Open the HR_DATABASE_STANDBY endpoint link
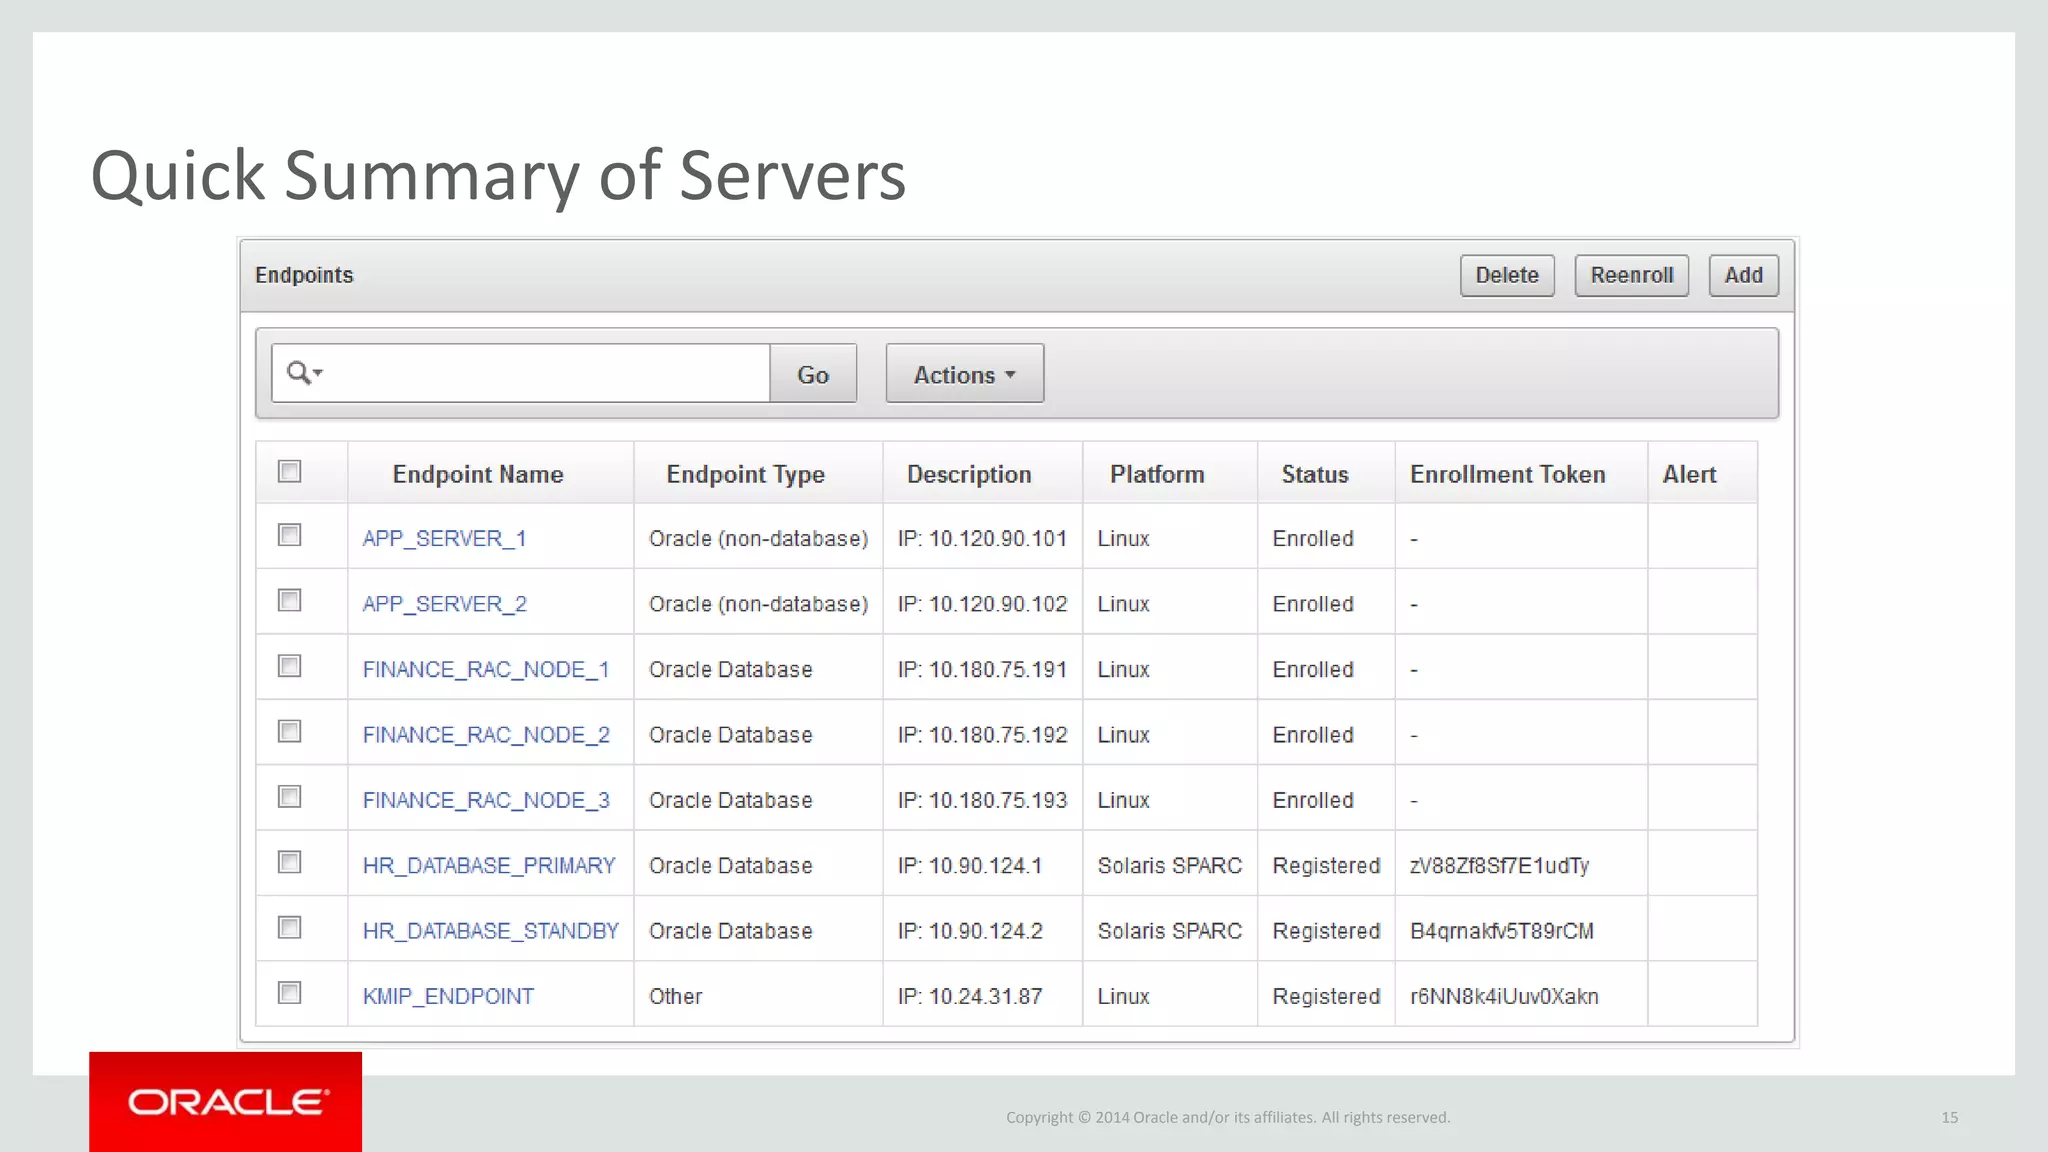This screenshot has width=2048, height=1152. coord(490,931)
